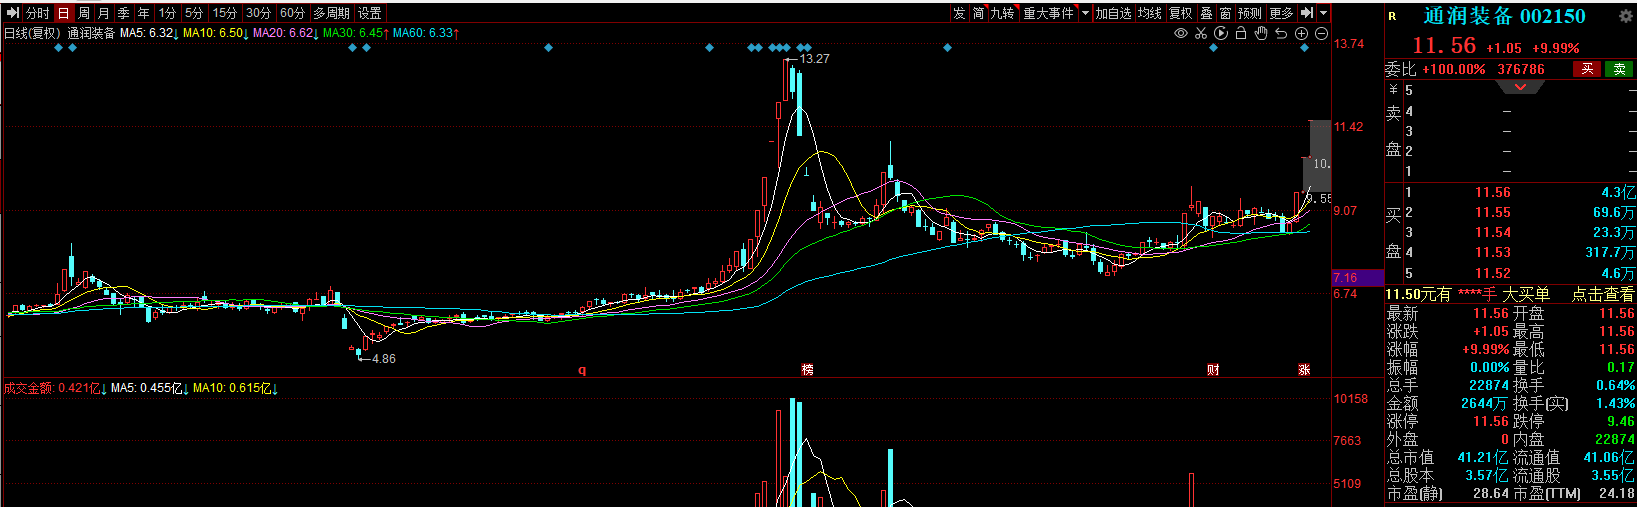Click the q marker on timeline
1637x507 pixels.
tap(582, 370)
